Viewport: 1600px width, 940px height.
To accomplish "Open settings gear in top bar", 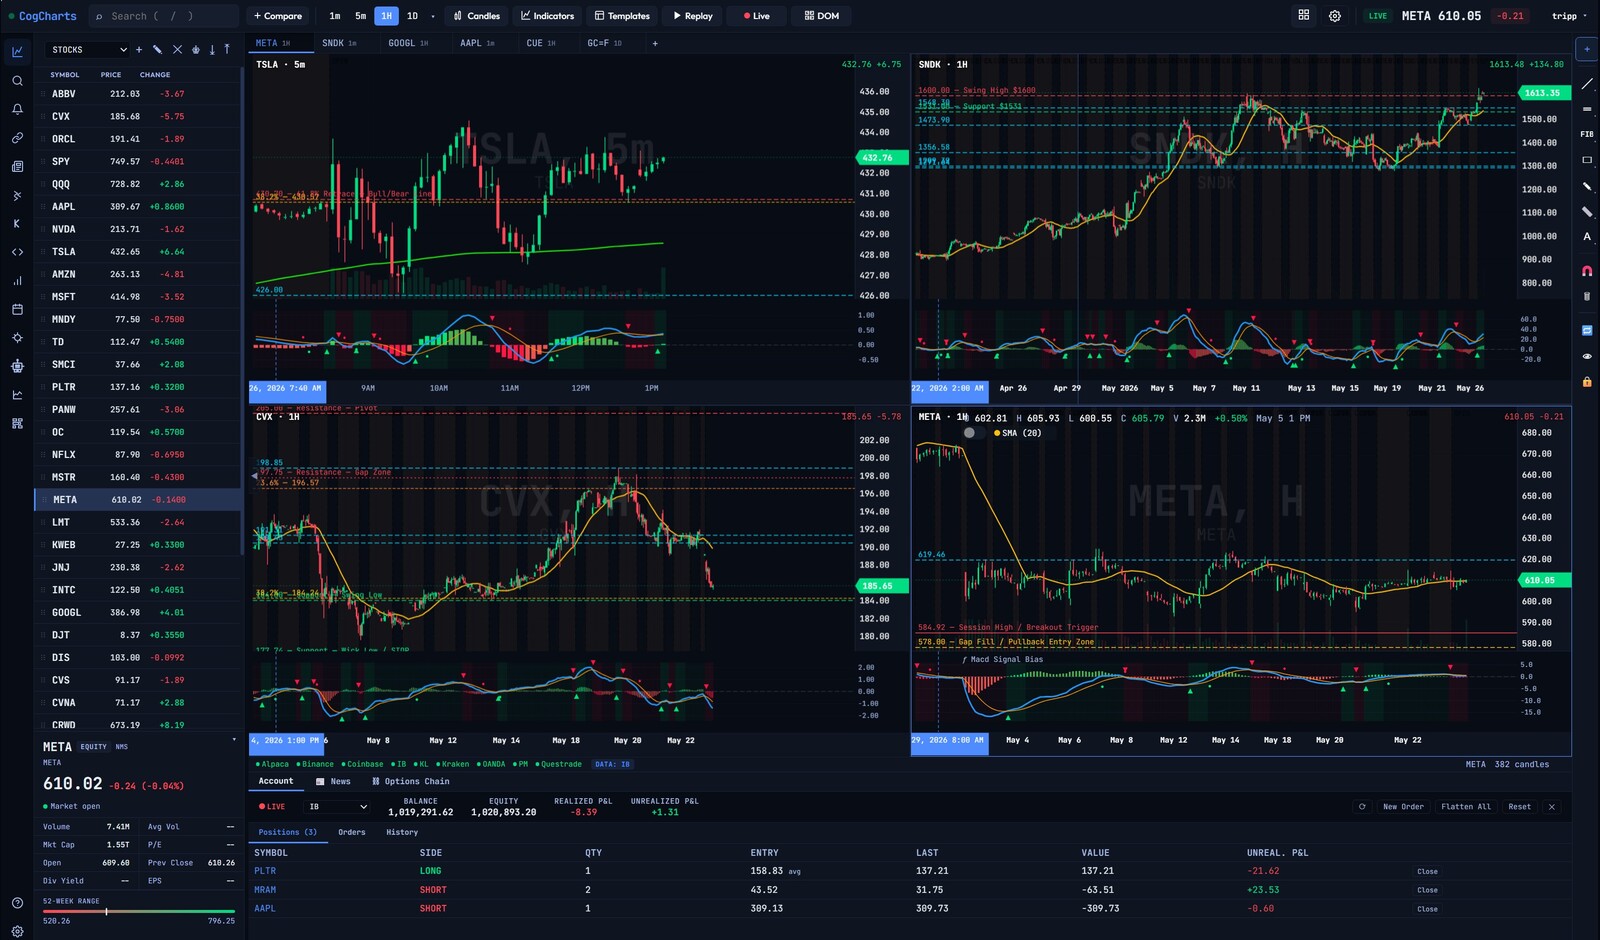I will pos(1335,16).
